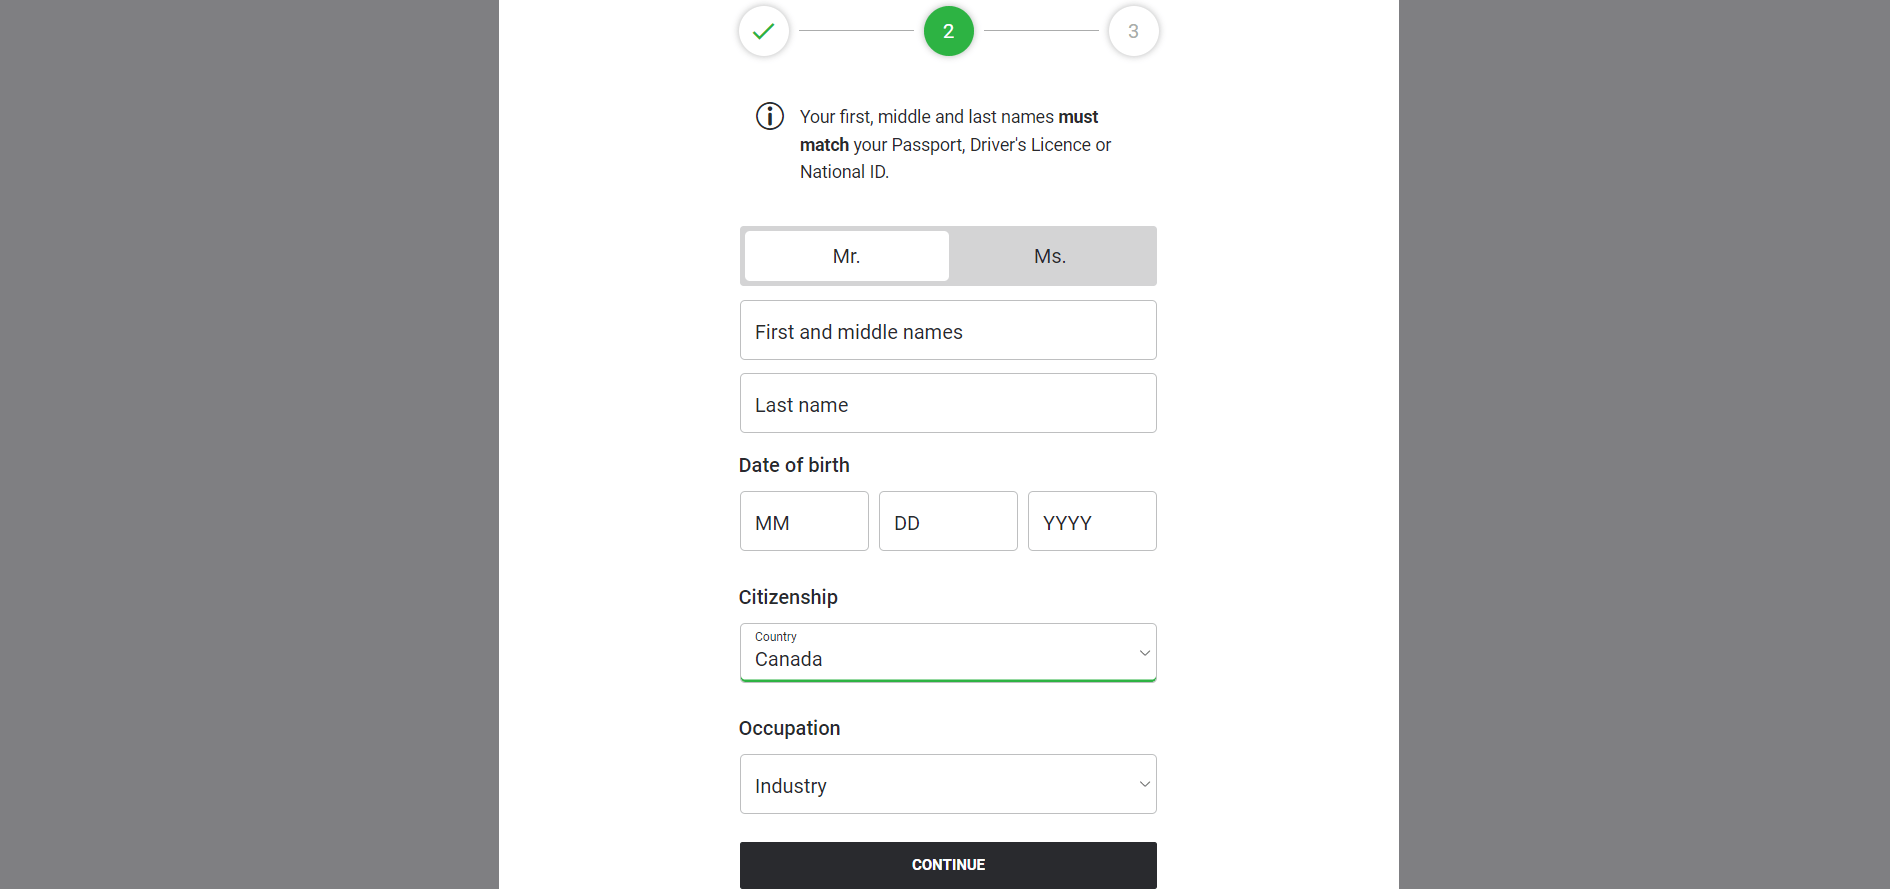This screenshot has height=889, width=1890.
Task: Click the MM month field
Action: pos(803,521)
